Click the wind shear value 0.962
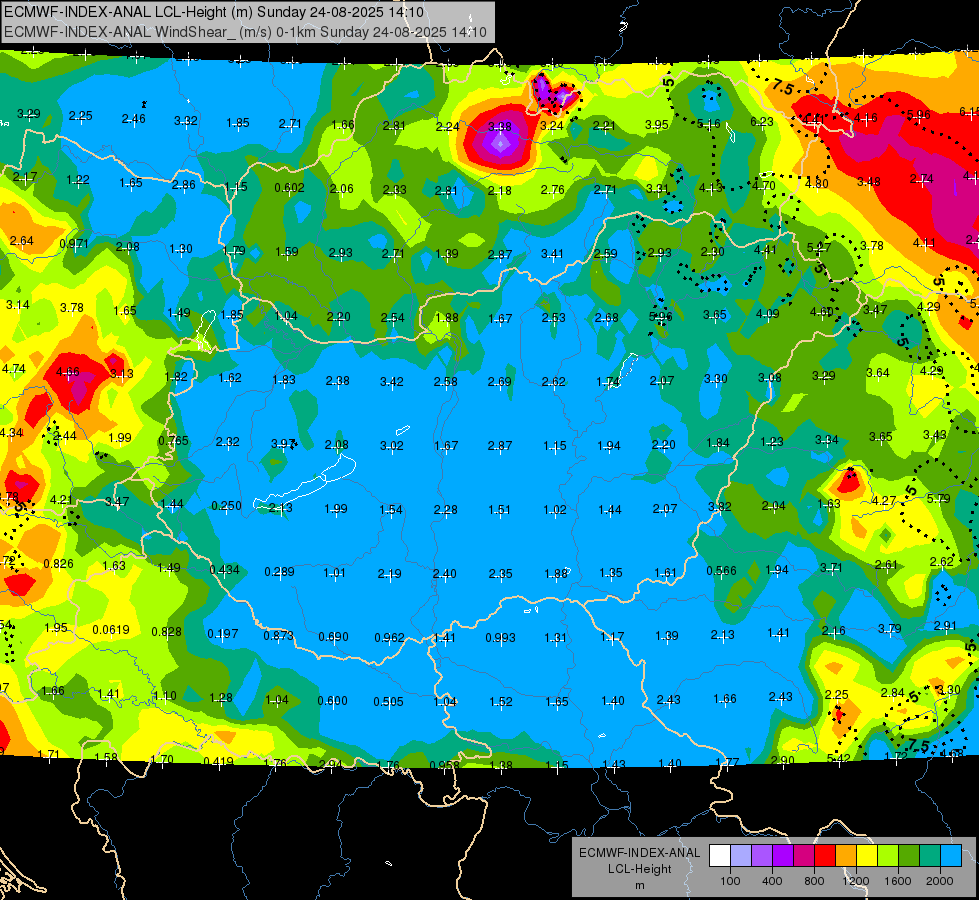Viewport: 979px width, 900px height. (x=389, y=638)
